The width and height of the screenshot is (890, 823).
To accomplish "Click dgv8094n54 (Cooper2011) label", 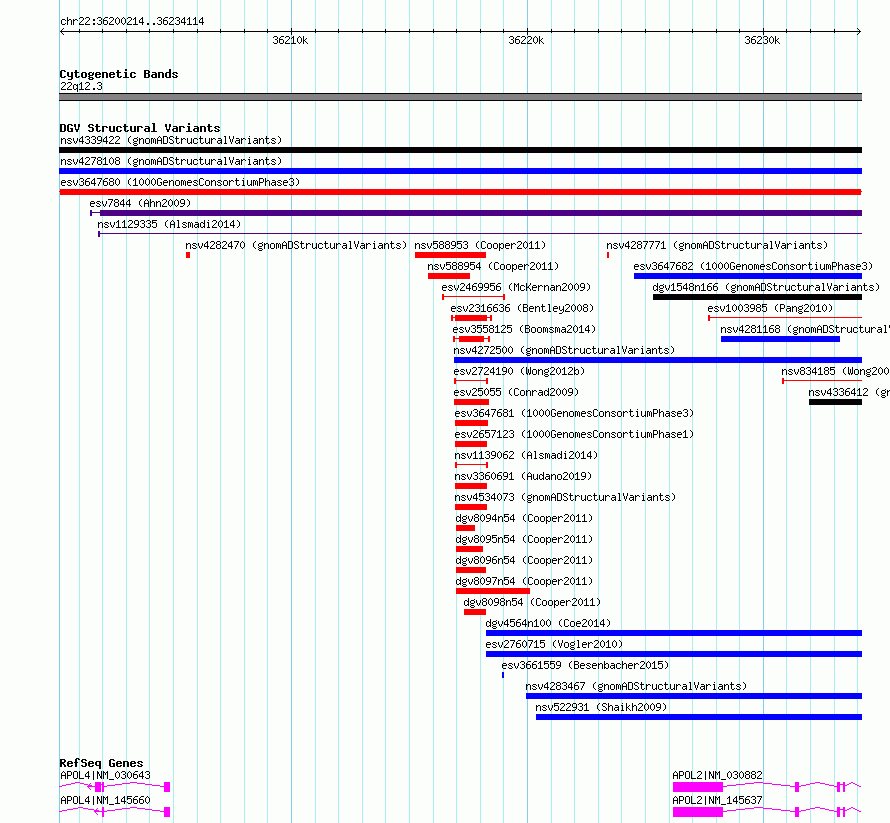I will pos(524,518).
